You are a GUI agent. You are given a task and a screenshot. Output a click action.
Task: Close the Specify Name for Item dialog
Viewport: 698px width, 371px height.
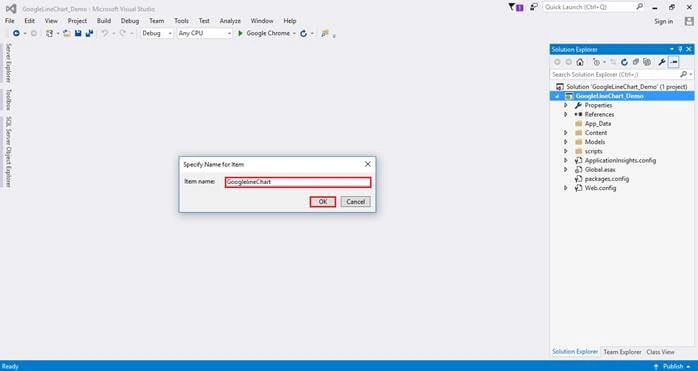(x=368, y=164)
